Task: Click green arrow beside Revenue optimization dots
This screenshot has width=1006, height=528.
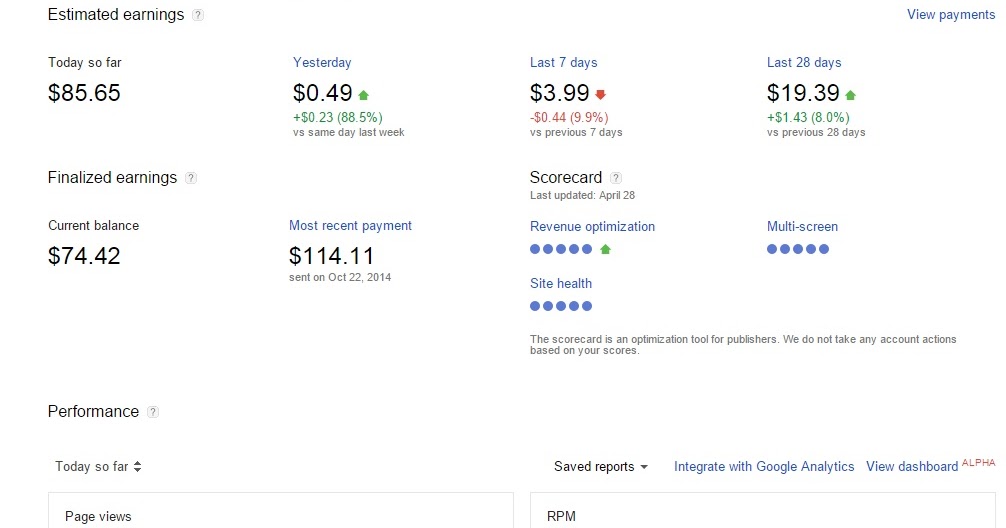Action: point(605,249)
